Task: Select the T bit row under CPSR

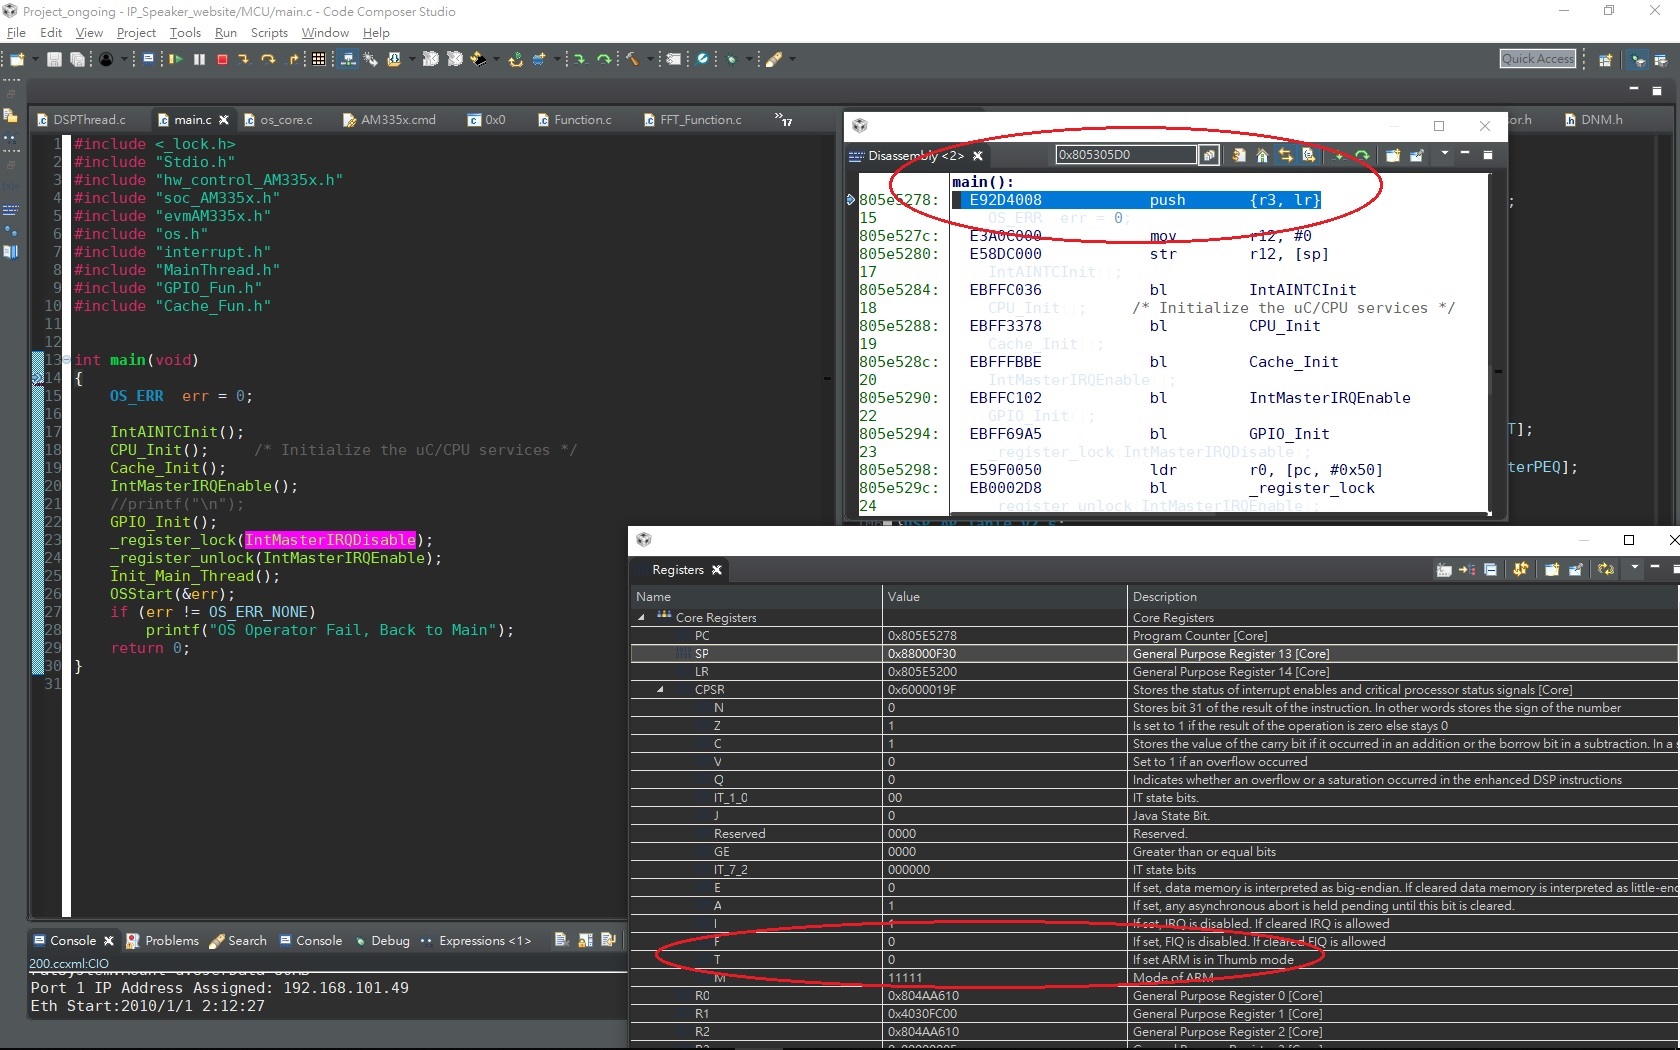Action: [x=1154, y=960]
